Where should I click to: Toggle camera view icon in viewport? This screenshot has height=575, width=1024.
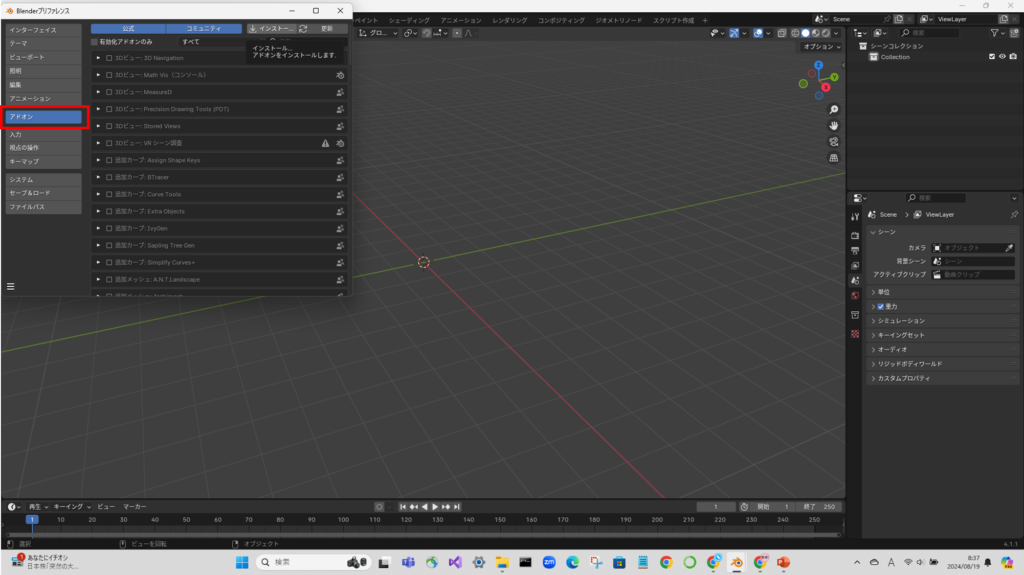click(x=834, y=142)
